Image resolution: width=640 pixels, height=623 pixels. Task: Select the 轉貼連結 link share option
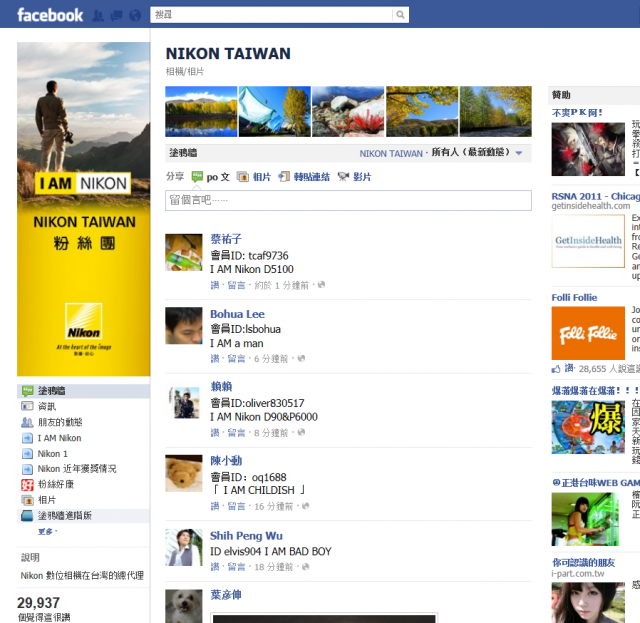click(x=304, y=177)
